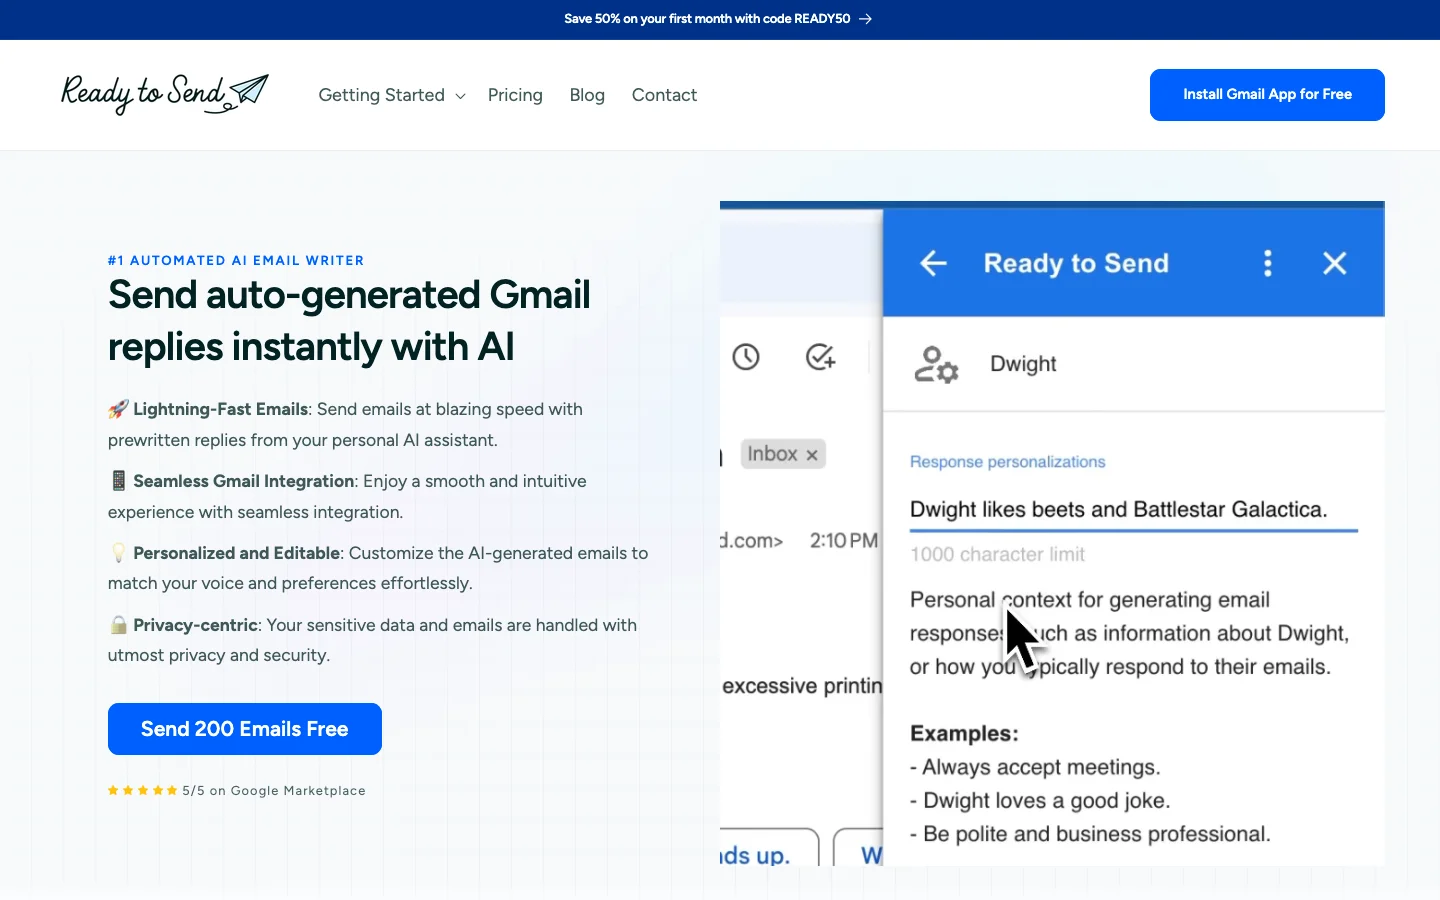This screenshot has height=900, width=1440.
Task: Click the Response personalizations text field
Action: pyautogui.click(x=1133, y=510)
